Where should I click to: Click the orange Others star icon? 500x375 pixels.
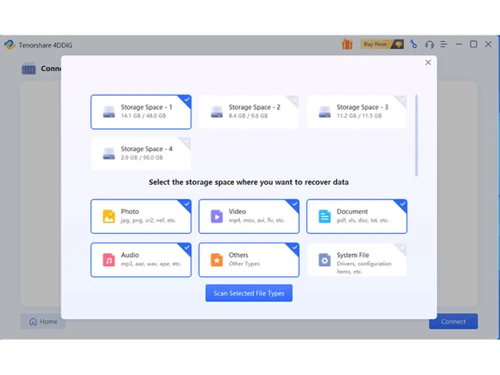click(217, 260)
